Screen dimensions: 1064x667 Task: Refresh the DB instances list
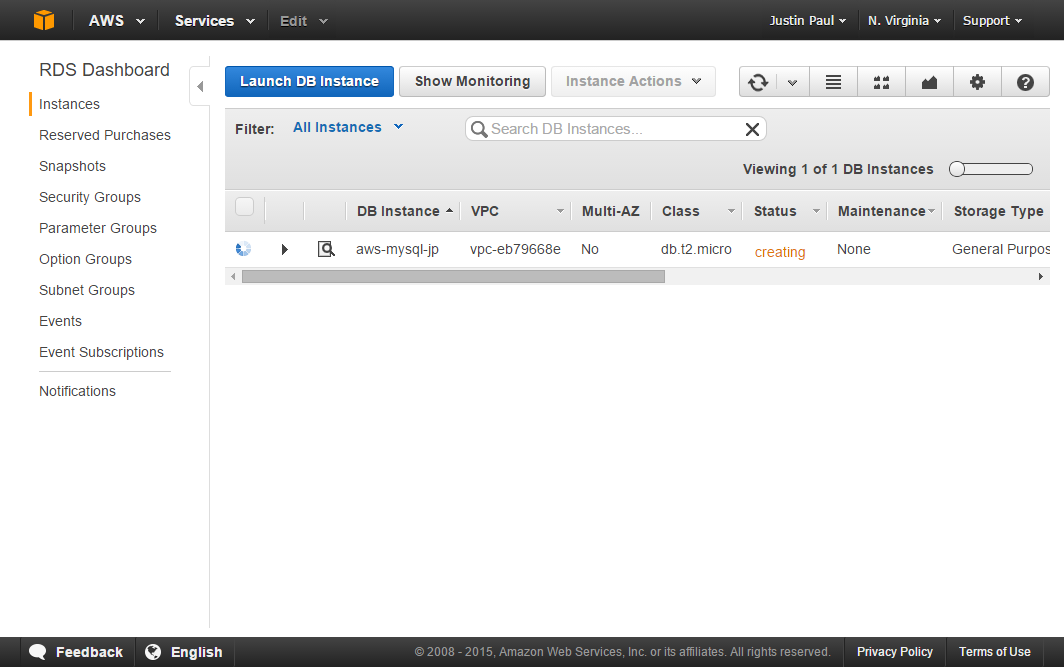[x=758, y=82]
